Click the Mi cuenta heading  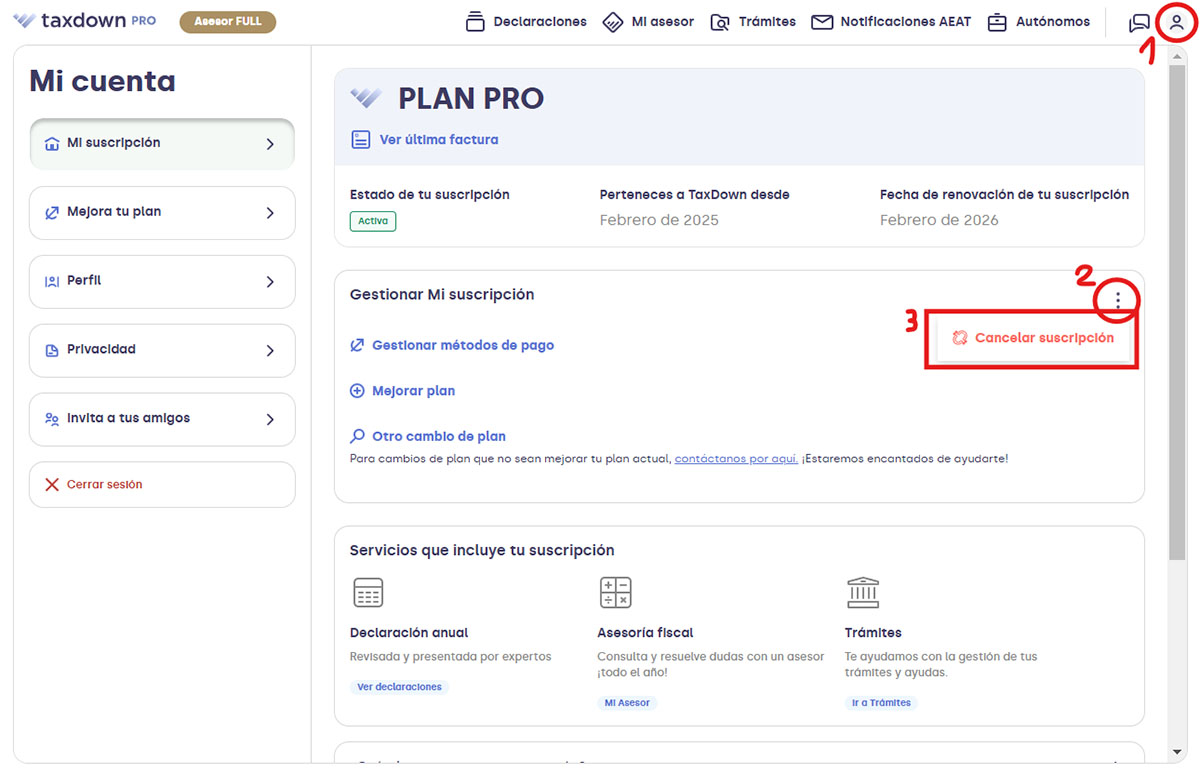(102, 81)
